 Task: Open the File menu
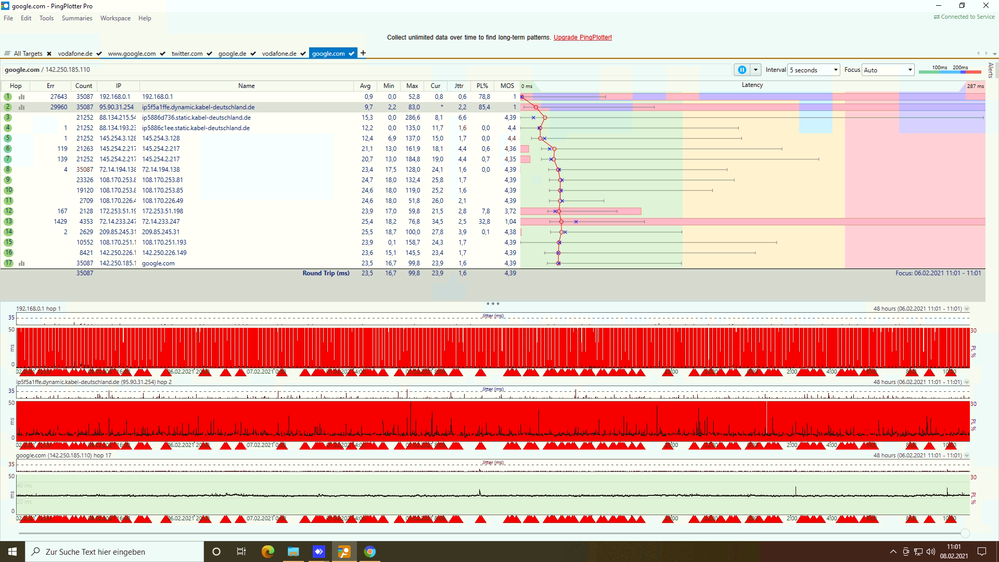[x=8, y=18]
